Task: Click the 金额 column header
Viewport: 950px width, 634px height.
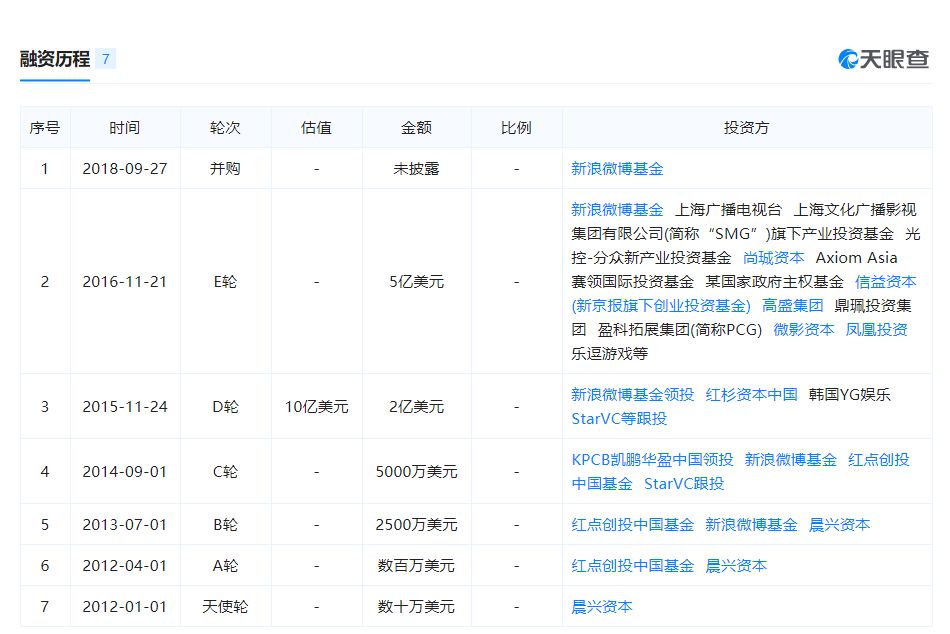Action: [x=416, y=127]
